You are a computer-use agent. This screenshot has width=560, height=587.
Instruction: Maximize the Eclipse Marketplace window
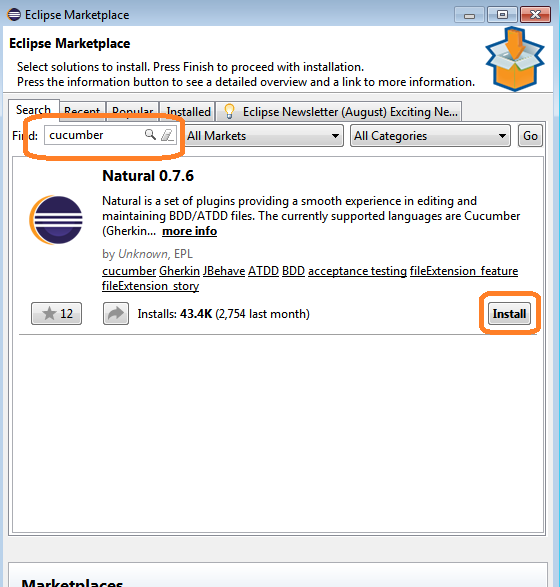502,15
